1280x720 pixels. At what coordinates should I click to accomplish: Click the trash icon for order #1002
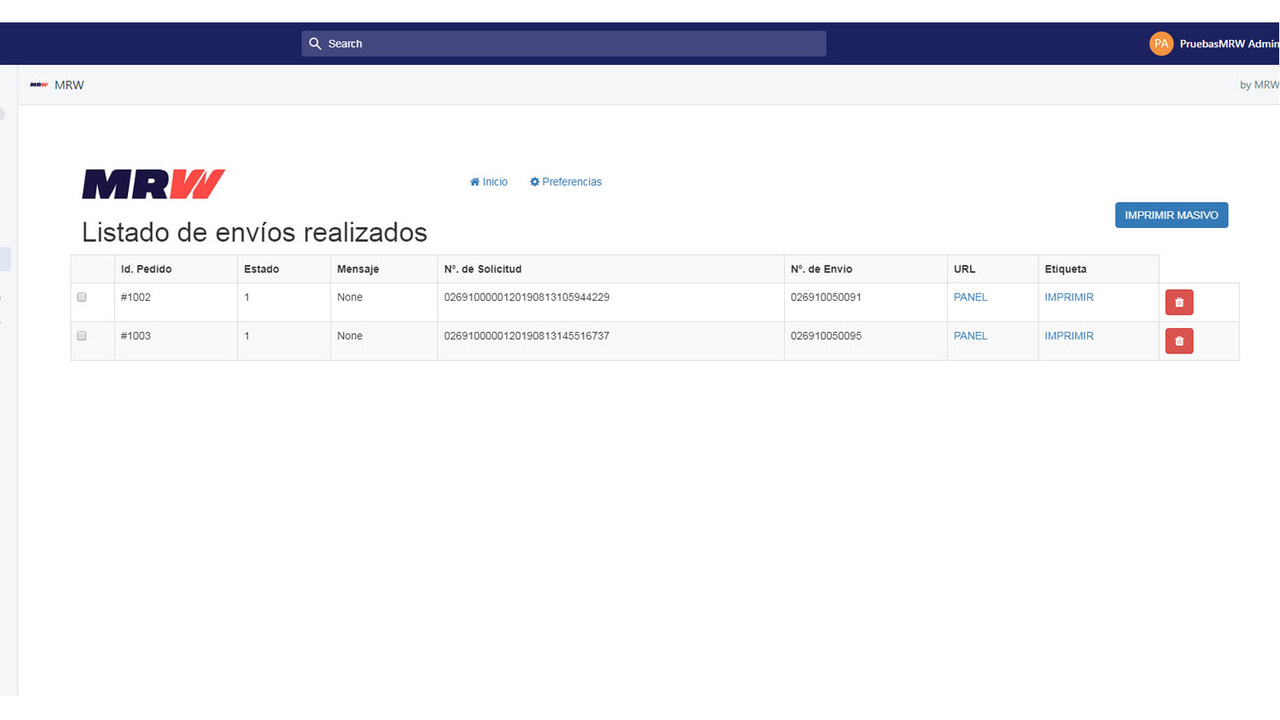(x=1179, y=301)
